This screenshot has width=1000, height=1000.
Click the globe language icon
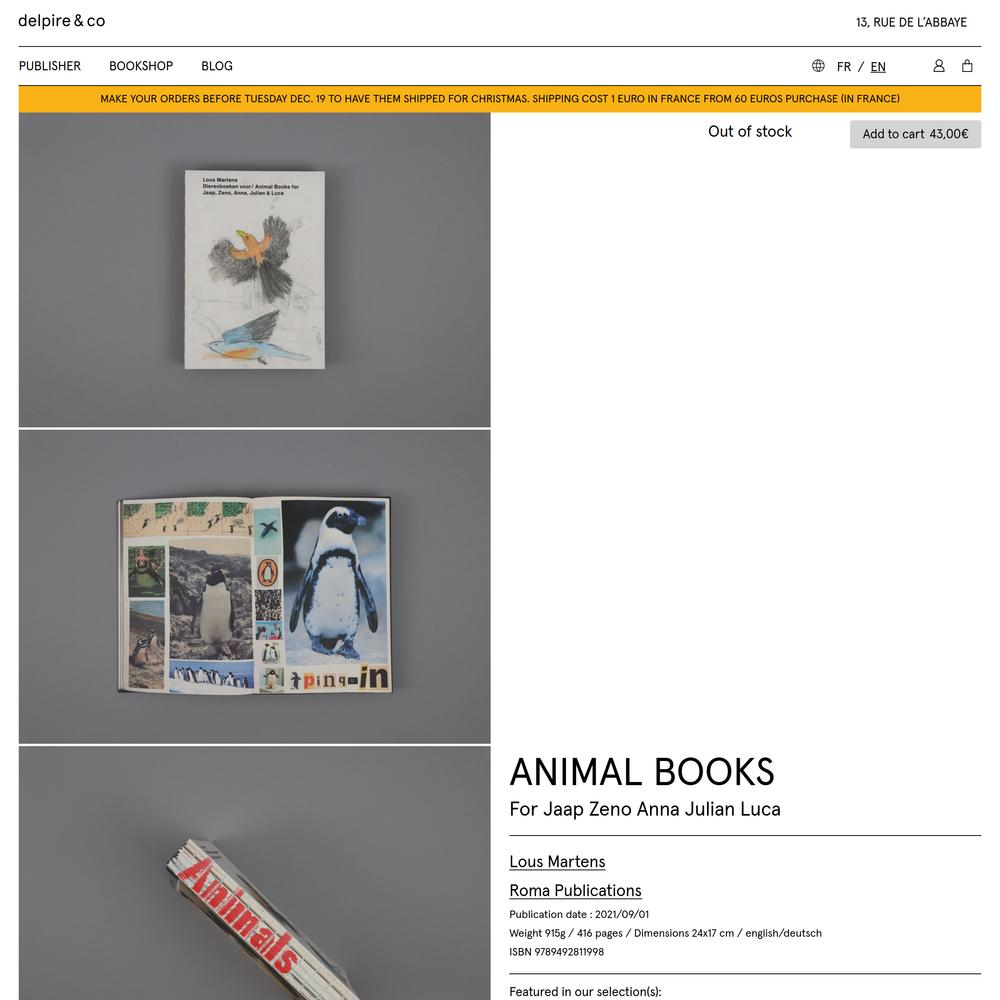(x=818, y=66)
